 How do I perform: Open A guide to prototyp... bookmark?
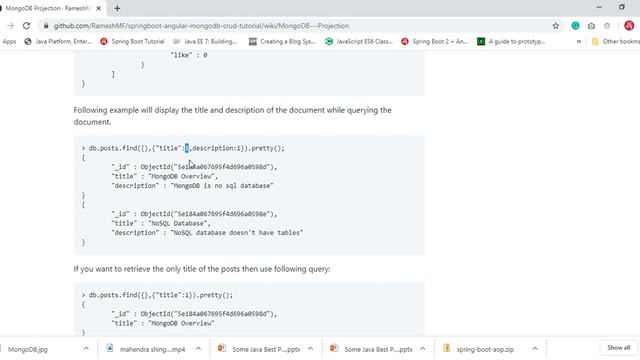pyautogui.click(x=511, y=41)
